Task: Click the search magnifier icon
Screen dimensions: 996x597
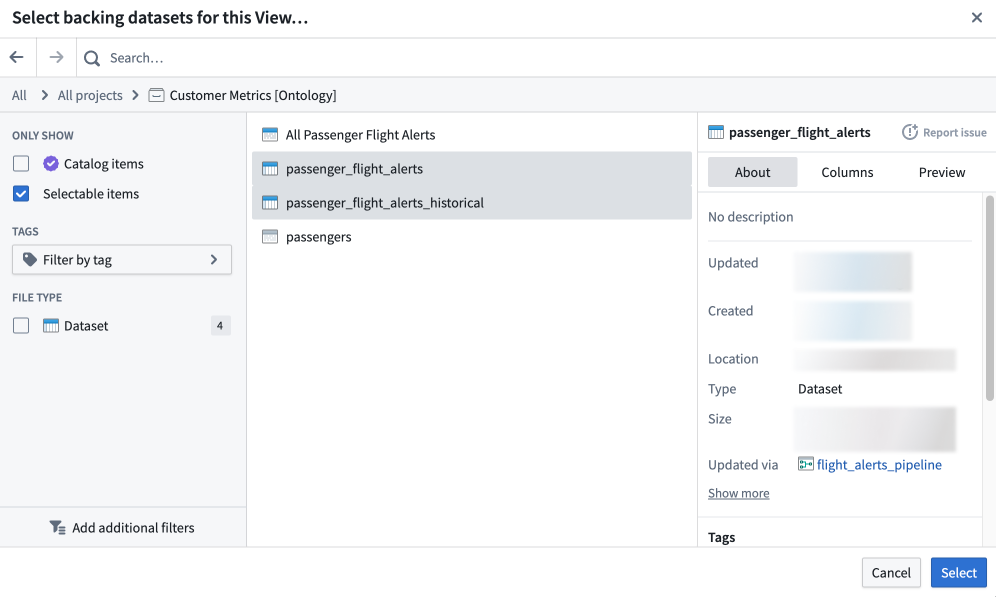Action: click(92, 58)
